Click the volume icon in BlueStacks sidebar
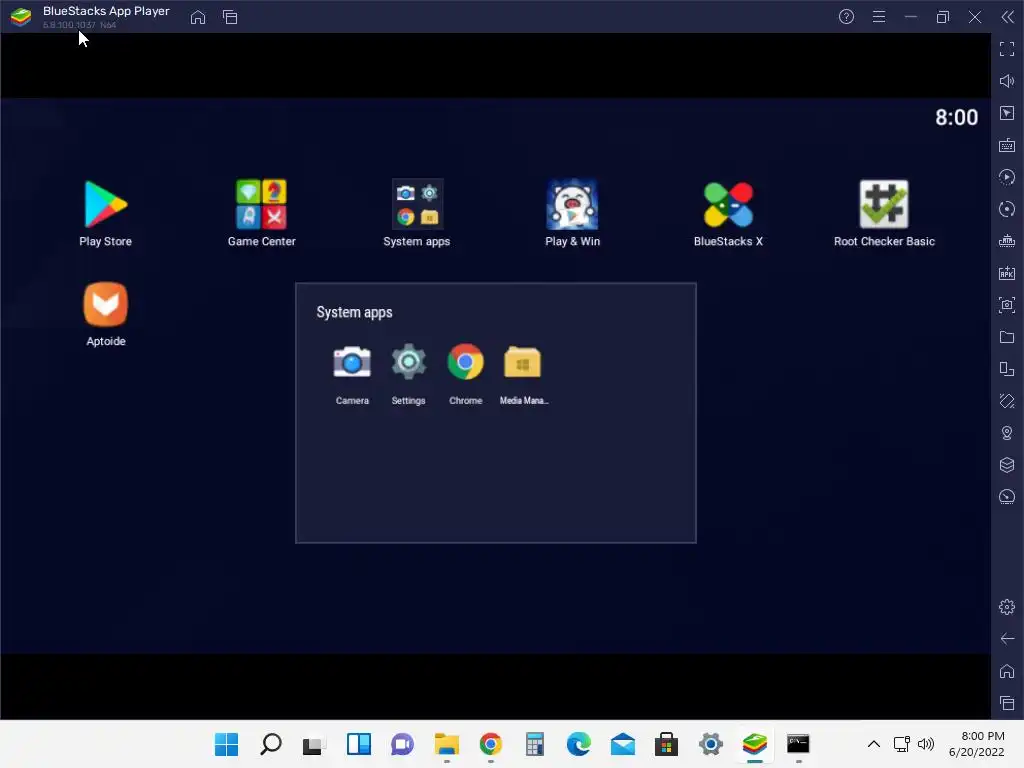 pos(1007,81)
